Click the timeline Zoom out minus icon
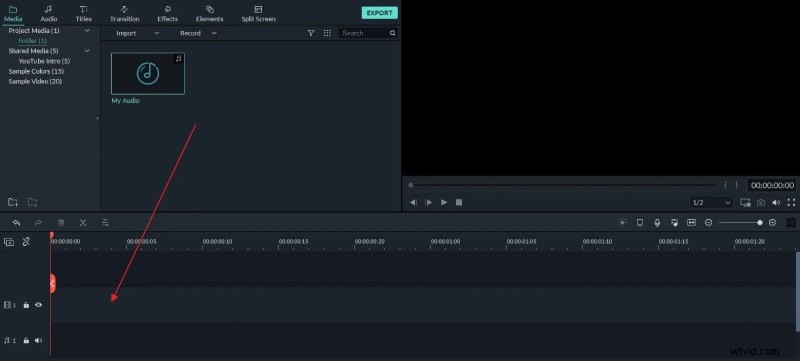The image size is (800, 361). coord(708,223)
